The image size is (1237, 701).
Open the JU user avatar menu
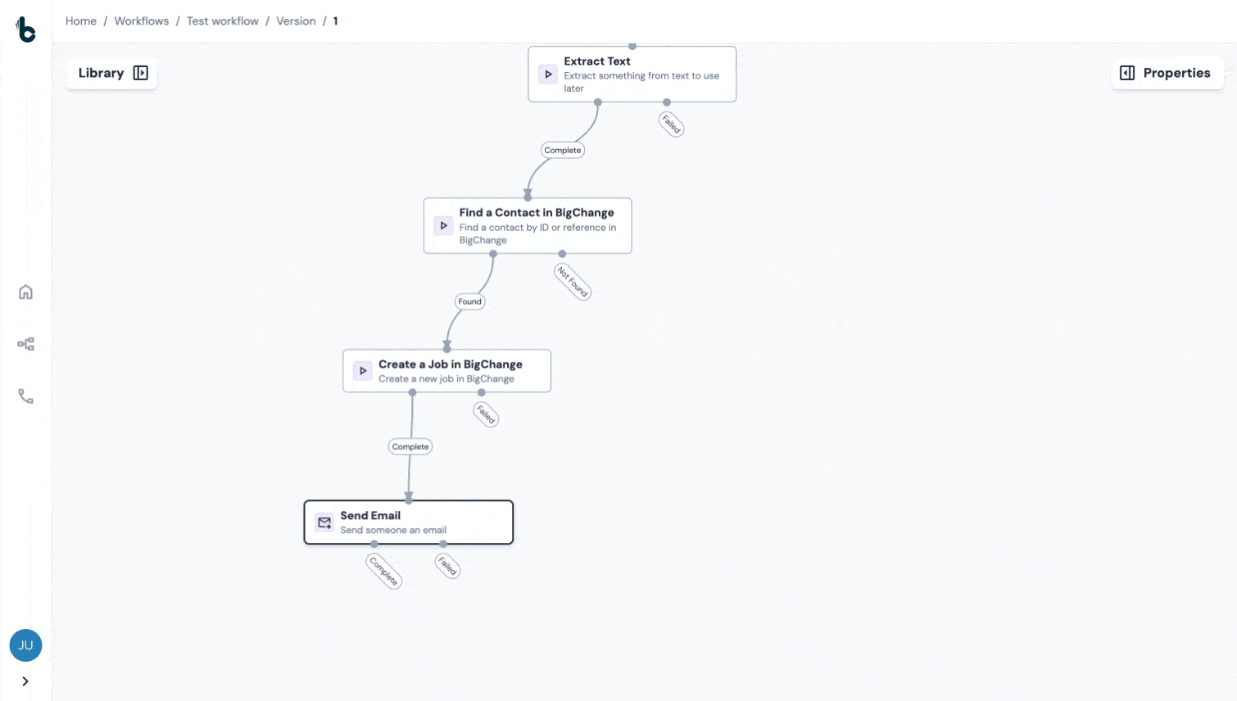click(x=26, y=645)
